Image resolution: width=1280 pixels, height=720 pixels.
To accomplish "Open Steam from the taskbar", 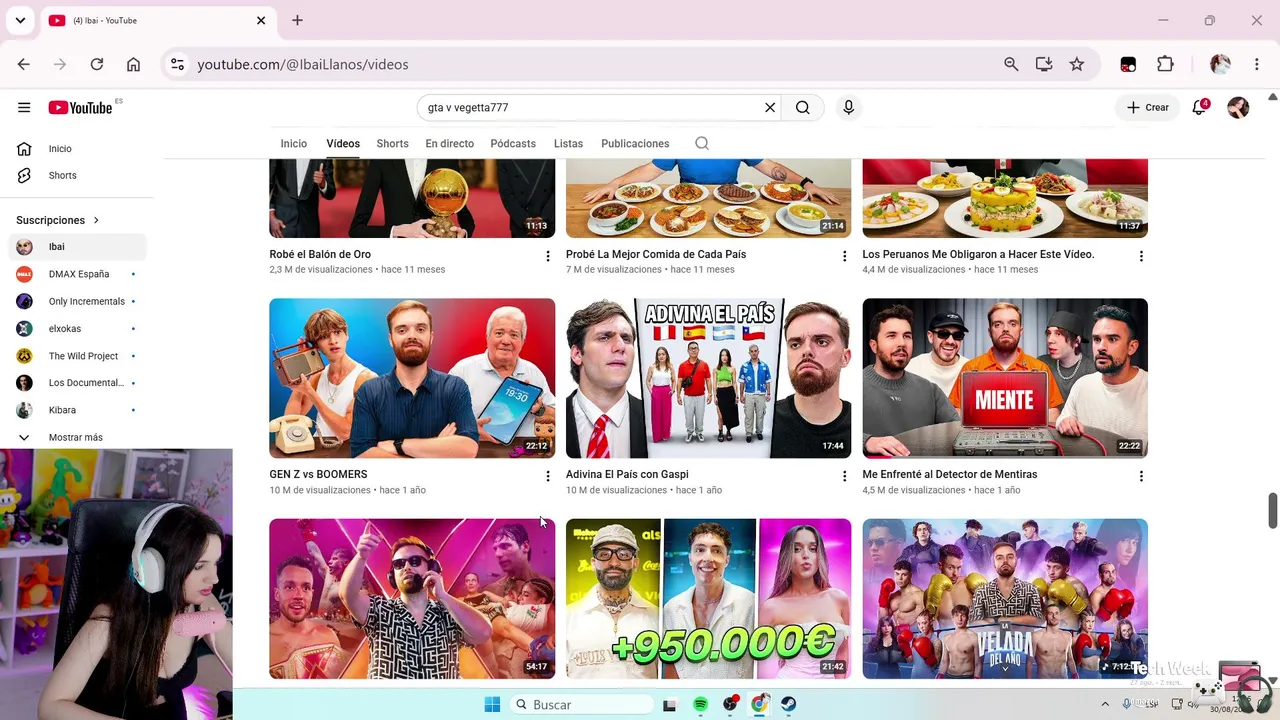I will 789,705.
